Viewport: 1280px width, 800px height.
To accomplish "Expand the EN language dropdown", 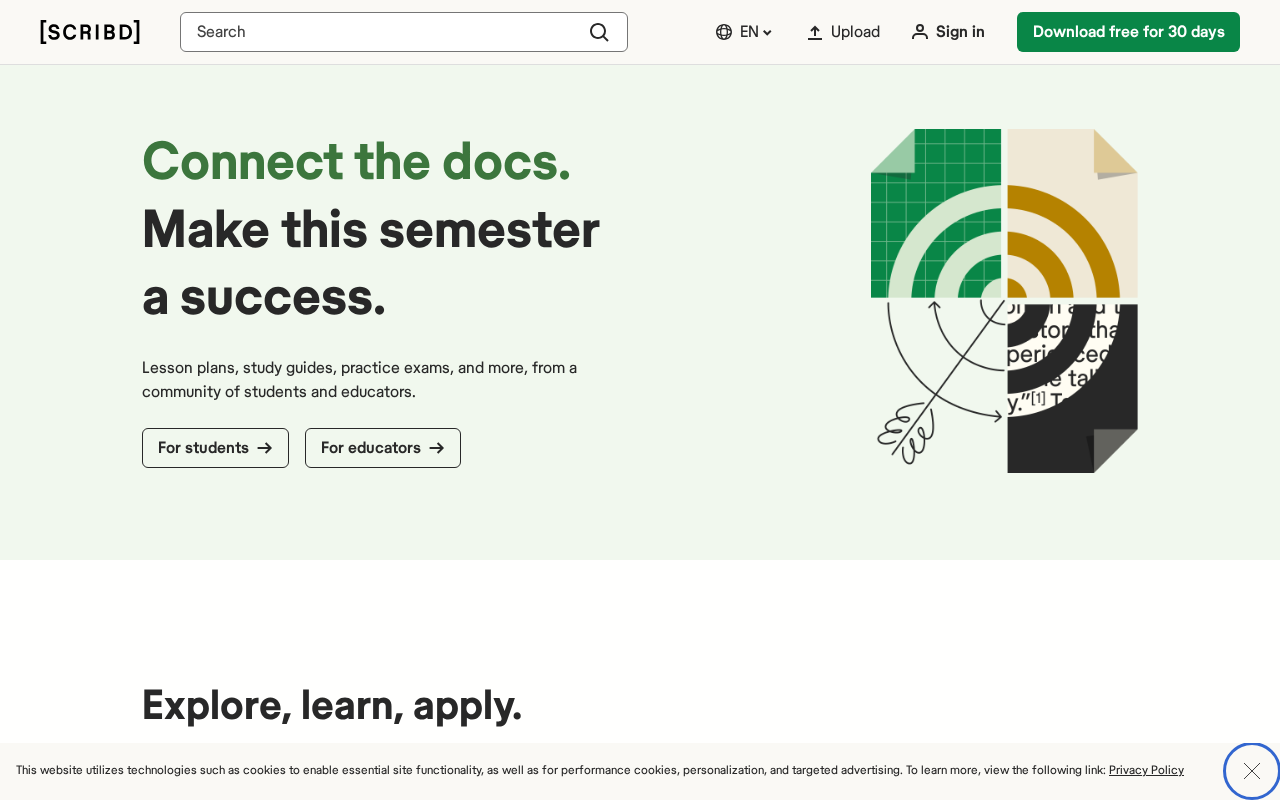I will coord(745,32).
